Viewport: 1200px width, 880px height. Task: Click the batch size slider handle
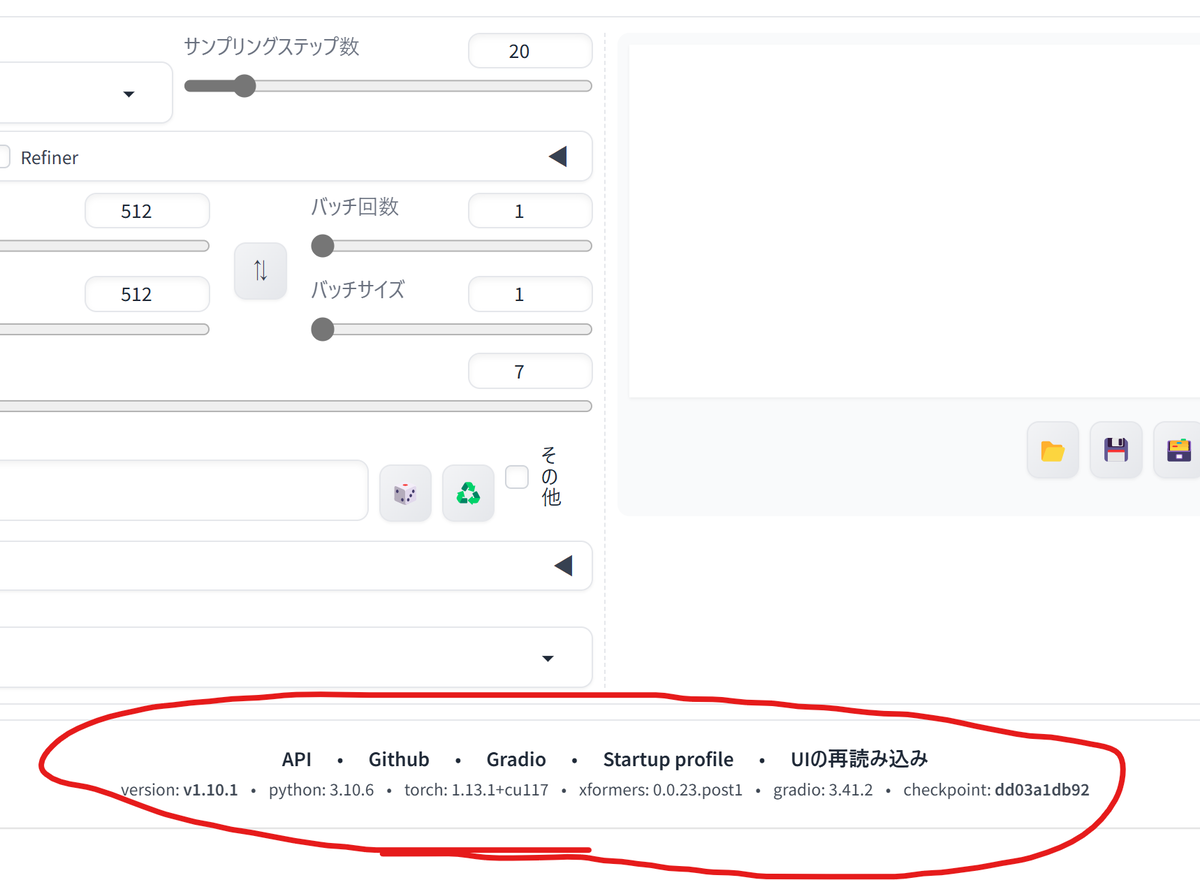(x=322, y=329)
